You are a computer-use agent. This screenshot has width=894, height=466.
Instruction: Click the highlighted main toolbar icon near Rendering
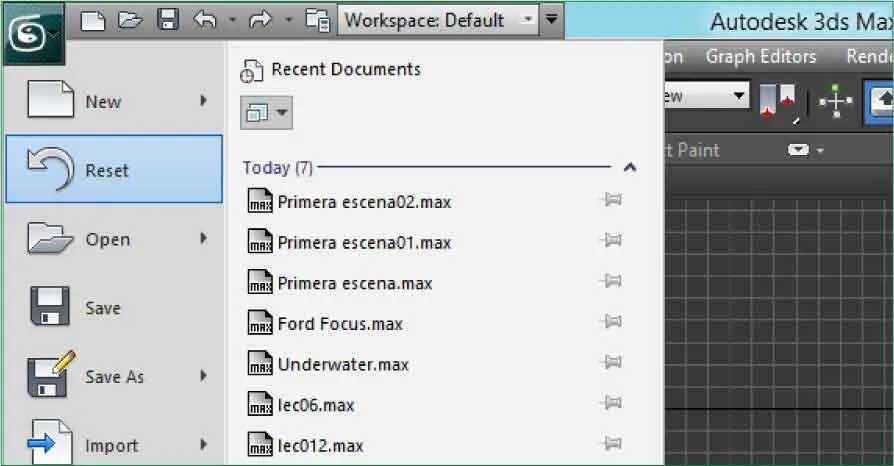coord(880,103)
